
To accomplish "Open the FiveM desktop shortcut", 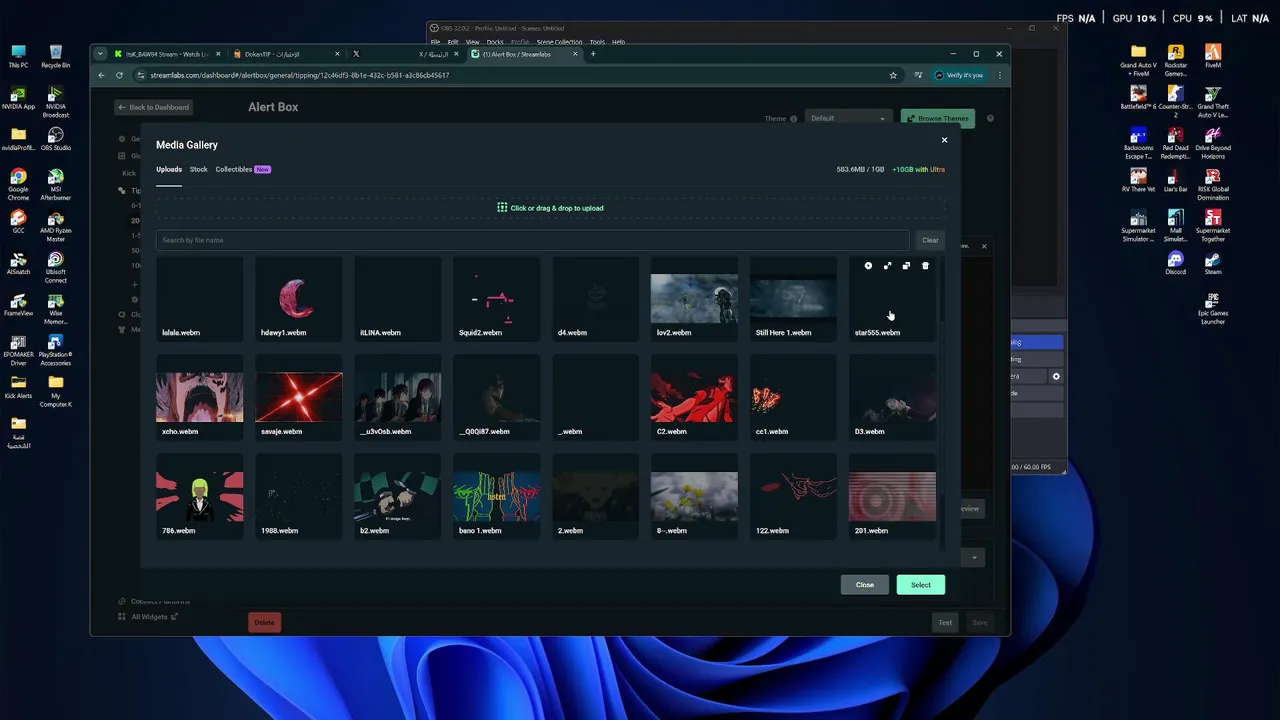I will 1213,56.
